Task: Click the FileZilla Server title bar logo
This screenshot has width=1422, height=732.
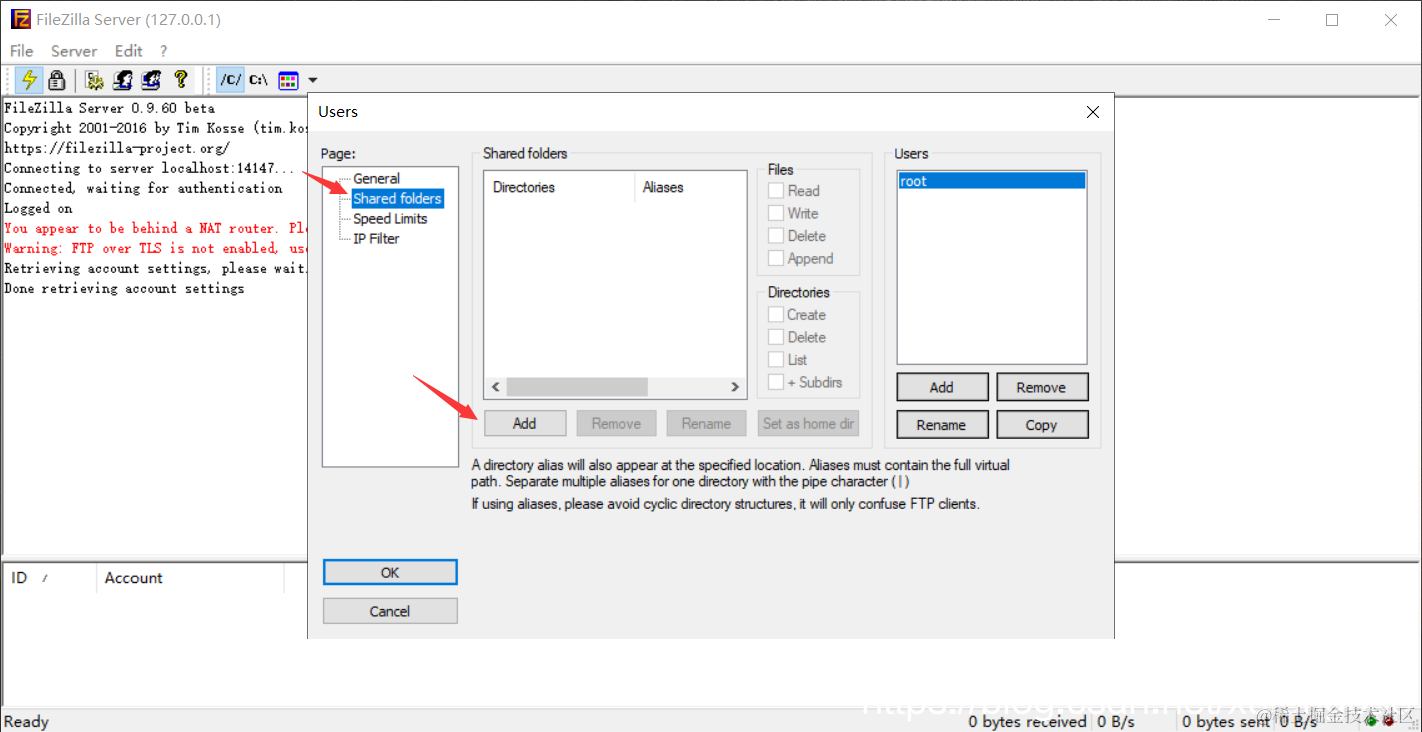Action: 20,19
